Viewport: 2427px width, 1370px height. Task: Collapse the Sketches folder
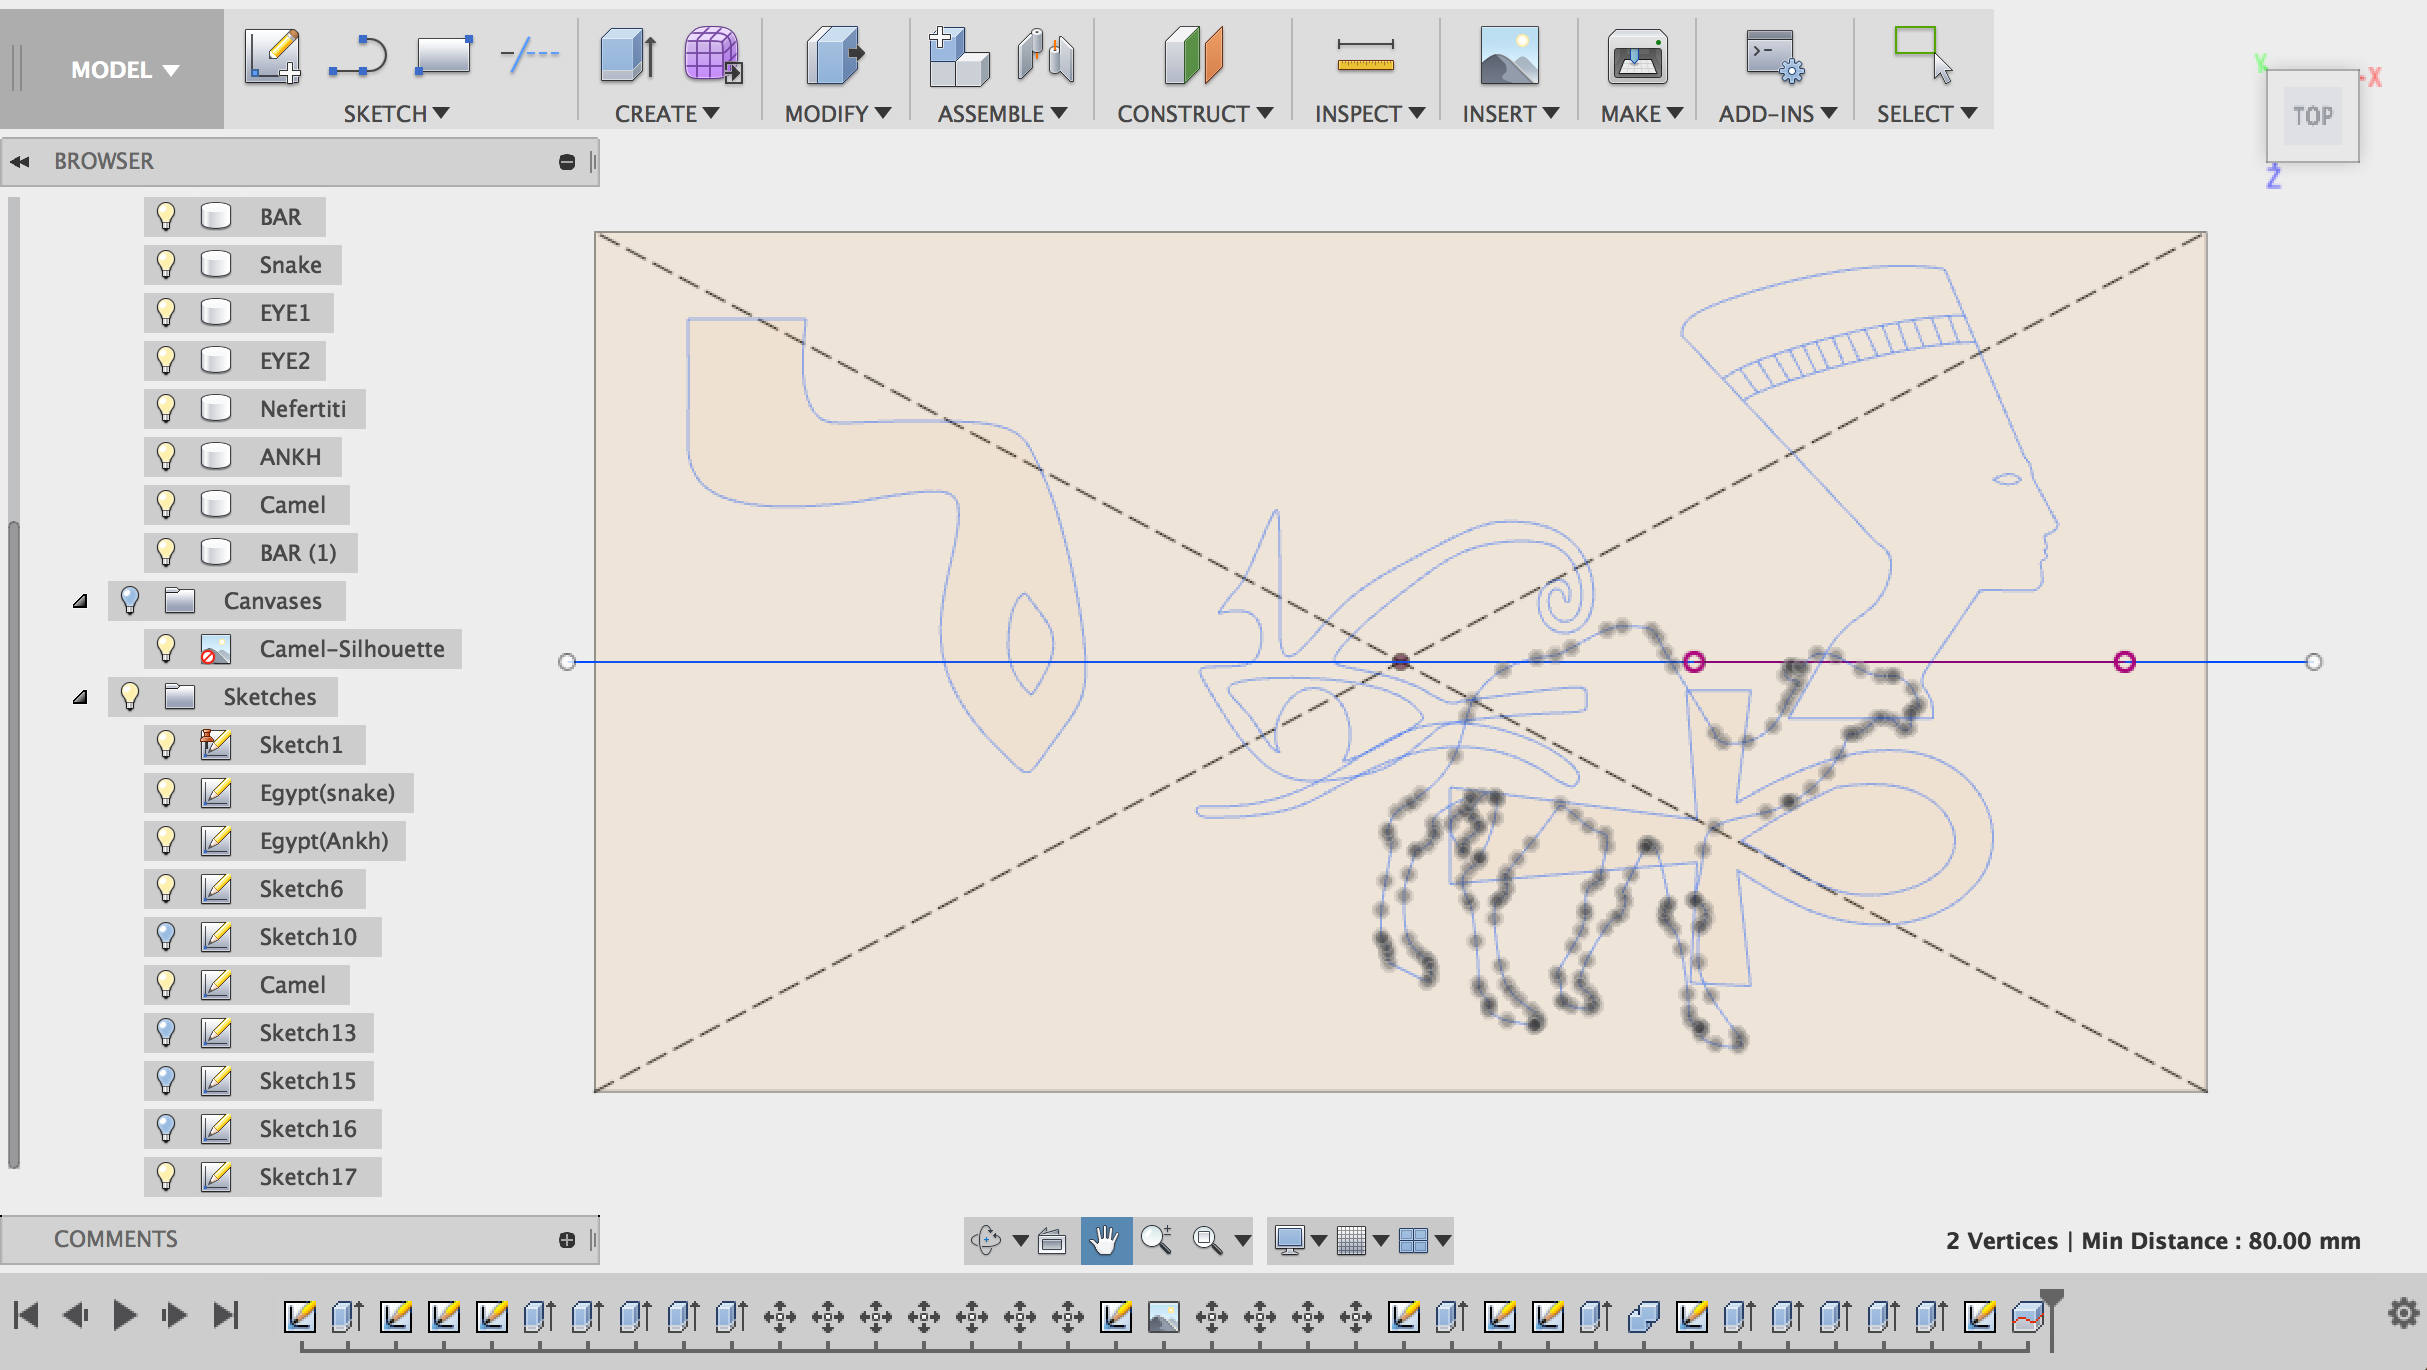80,697
